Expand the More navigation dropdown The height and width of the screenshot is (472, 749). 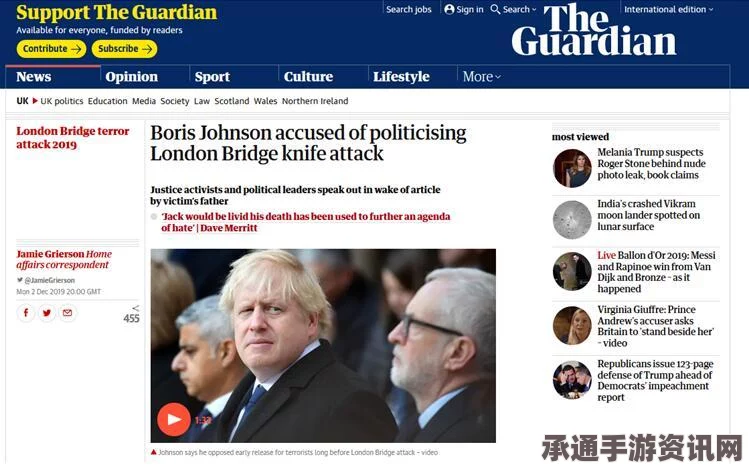pyautogui.click(x=482, y=76)
